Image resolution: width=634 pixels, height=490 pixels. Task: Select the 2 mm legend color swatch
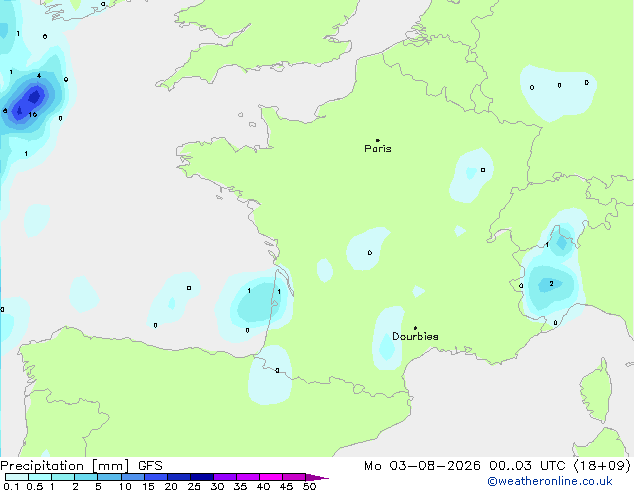86,477
